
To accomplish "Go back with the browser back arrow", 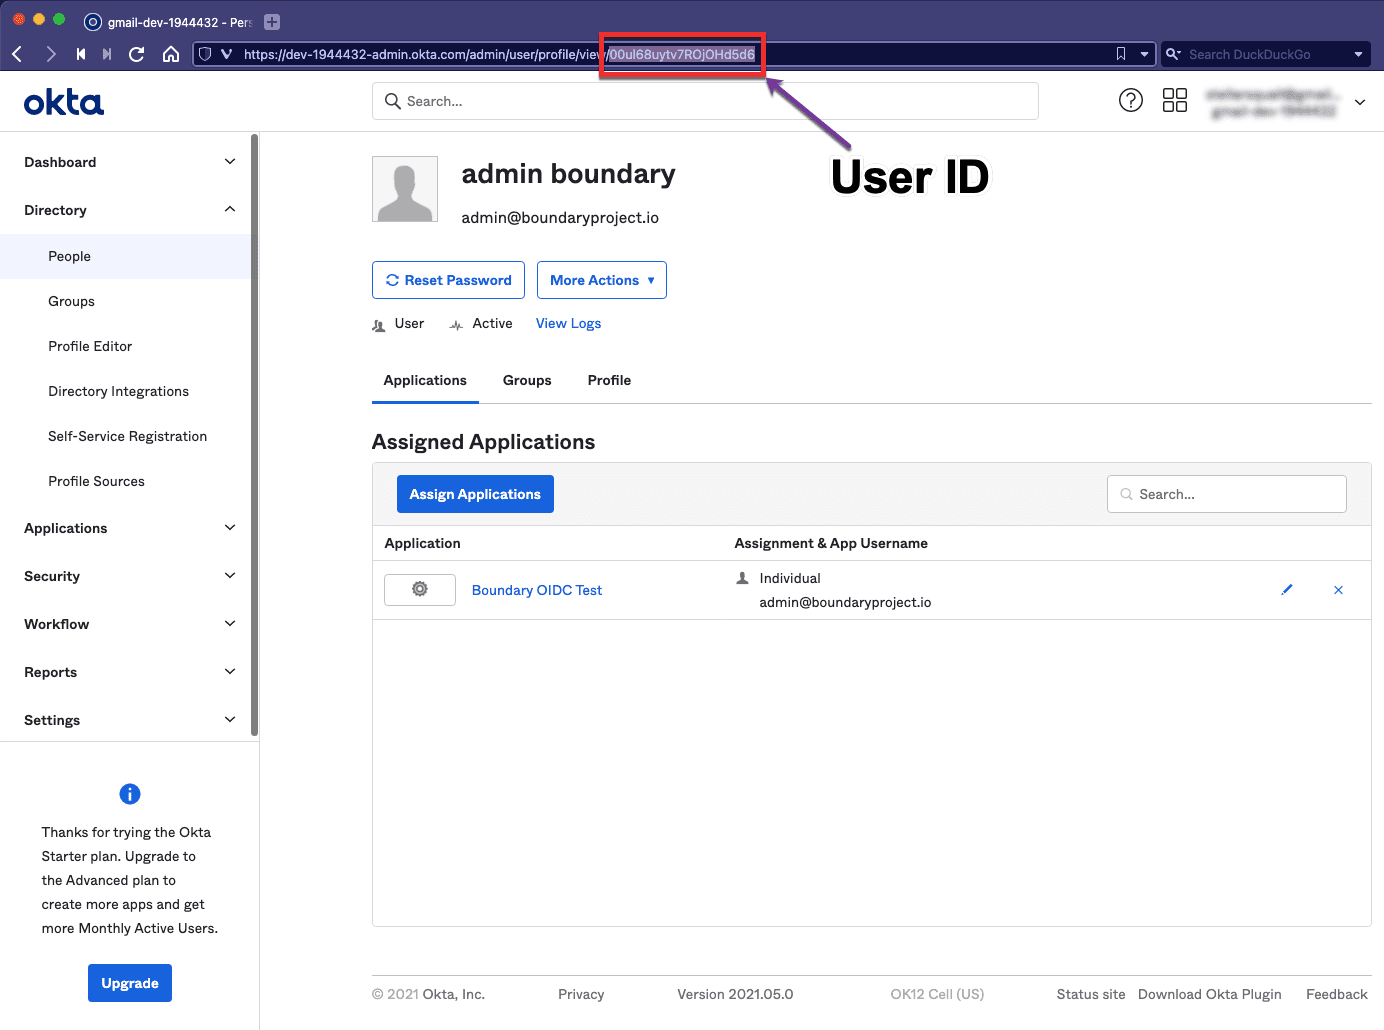I will [x=17, y=54].
